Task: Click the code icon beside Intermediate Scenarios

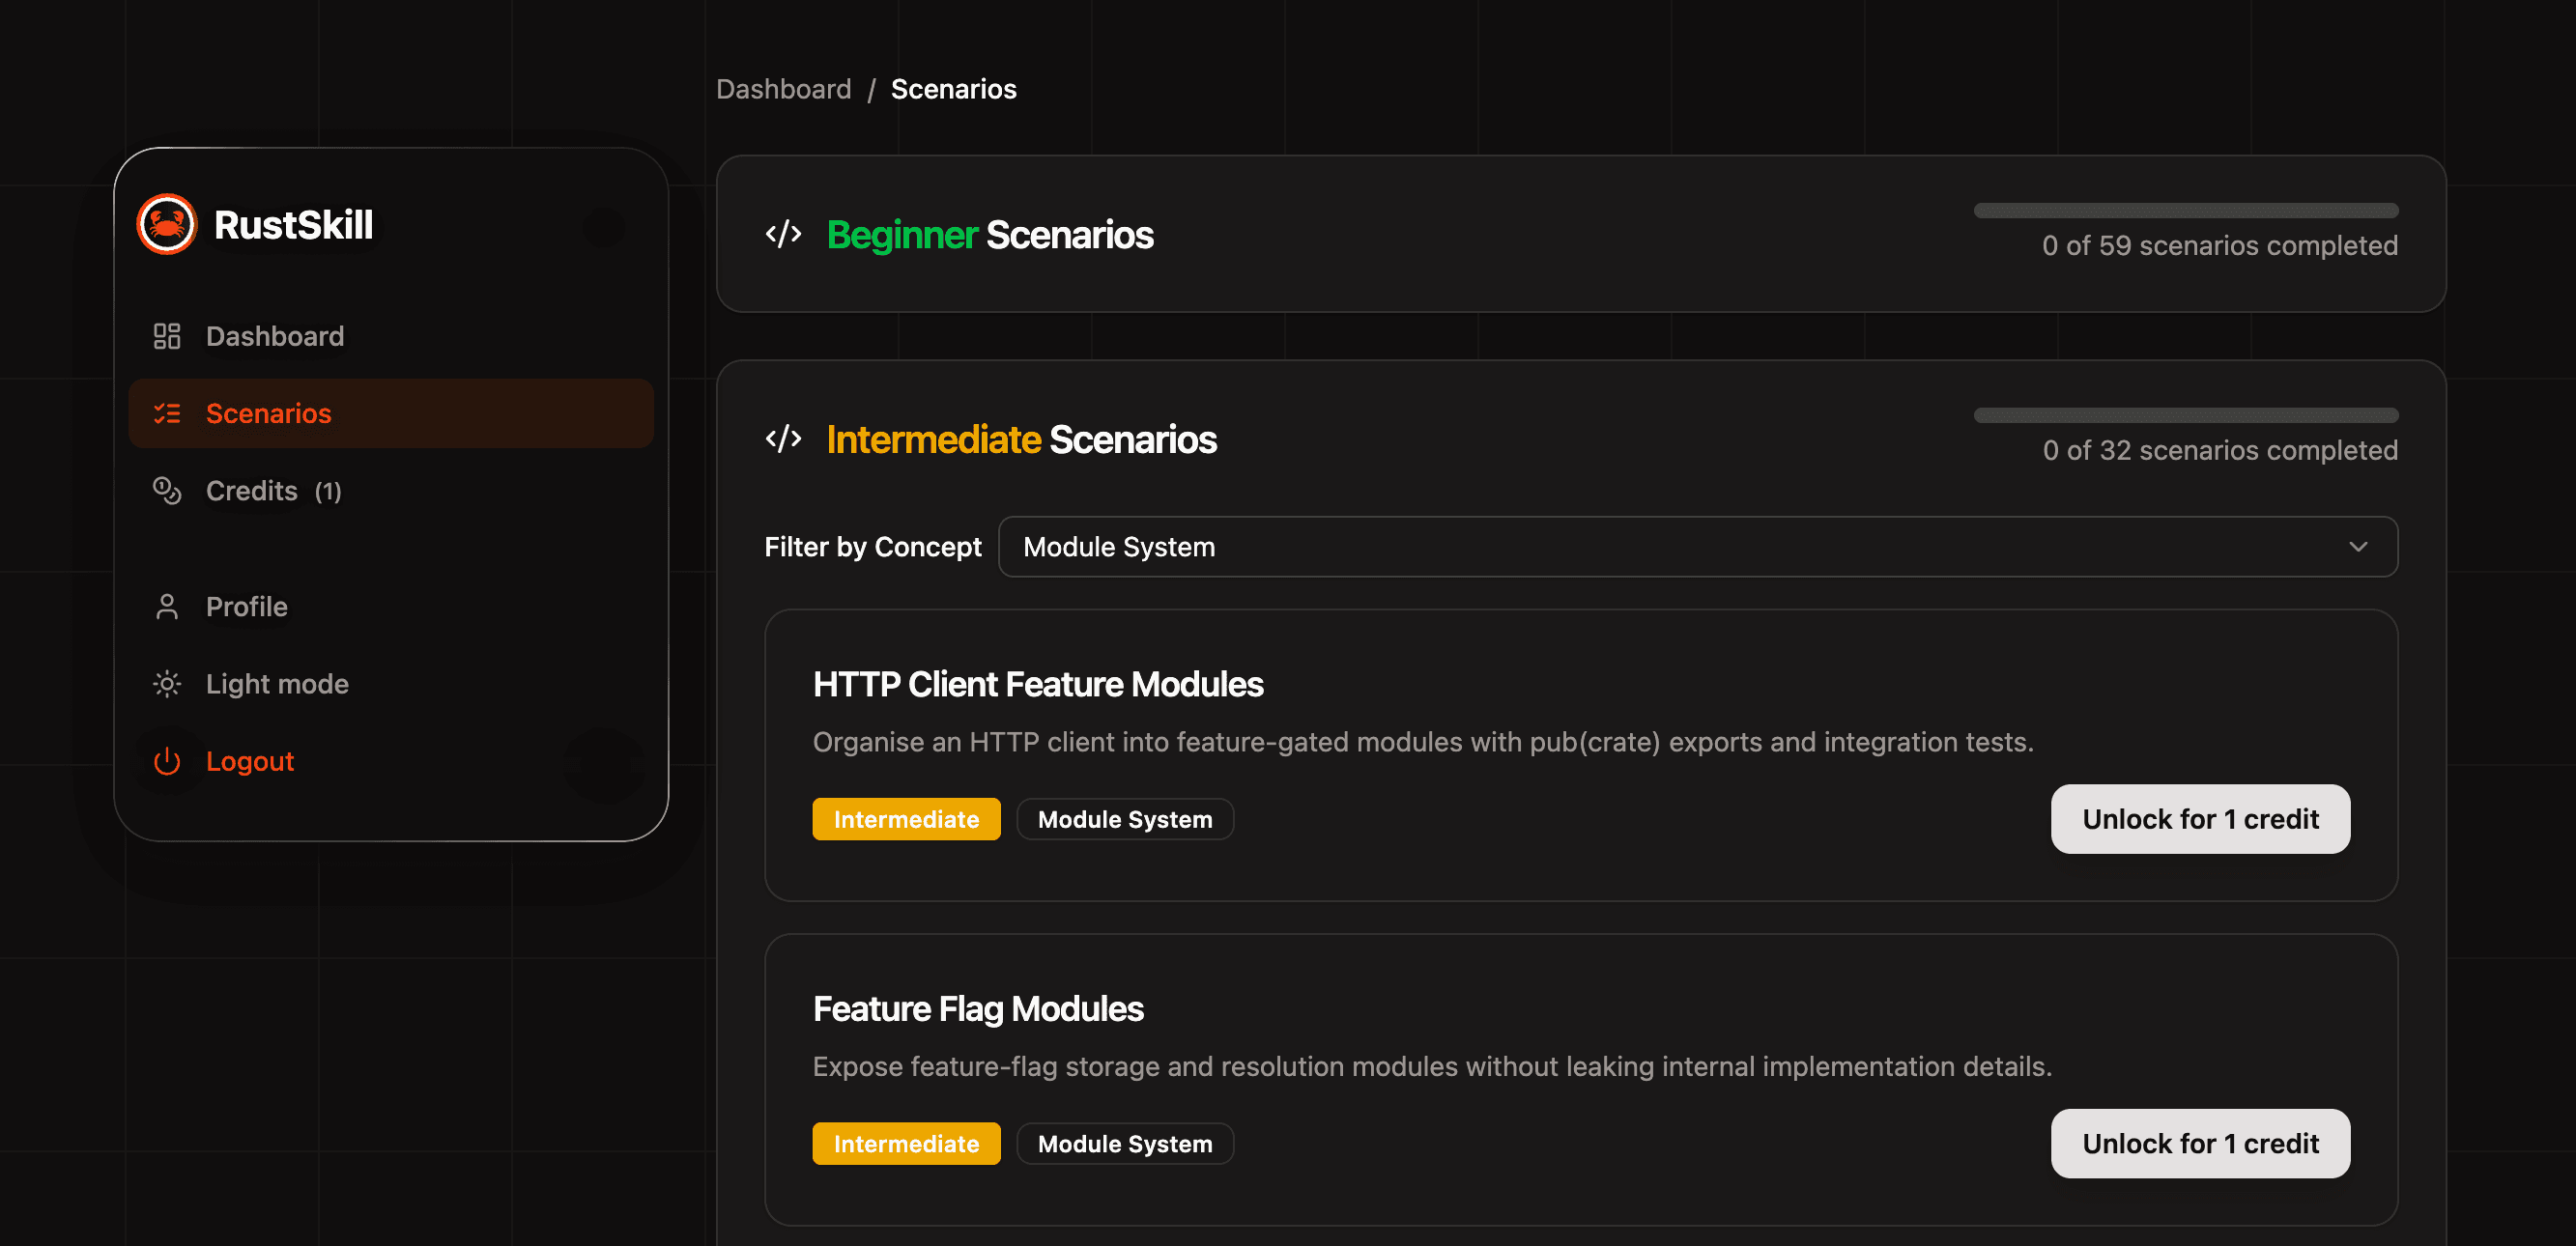Action: (783, 439)
